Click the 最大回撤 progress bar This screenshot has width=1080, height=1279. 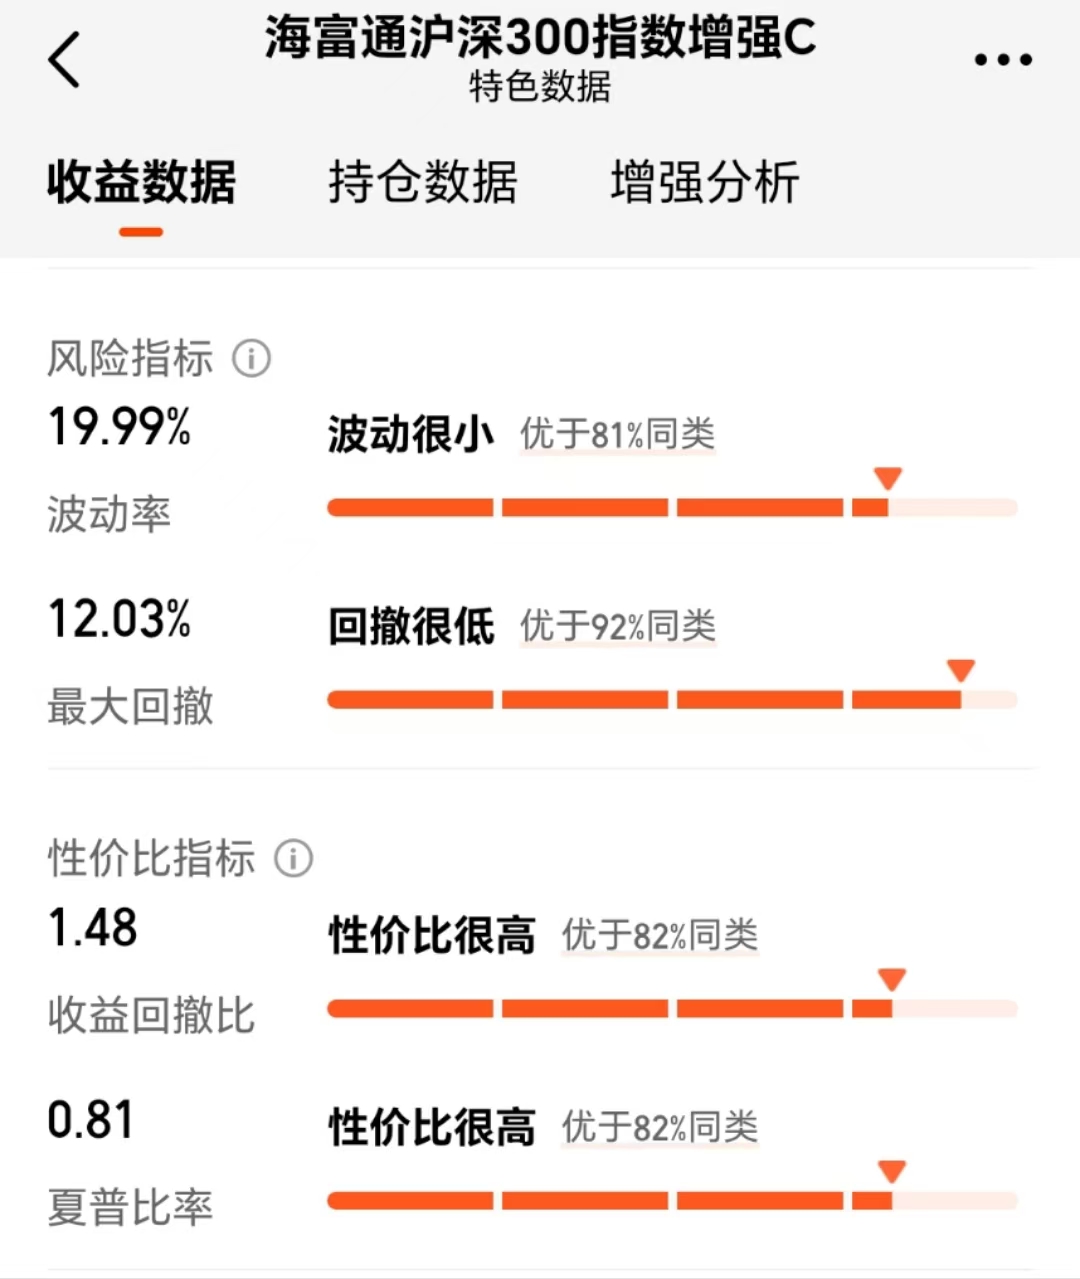pyautogui.click(x=672, y=700)
